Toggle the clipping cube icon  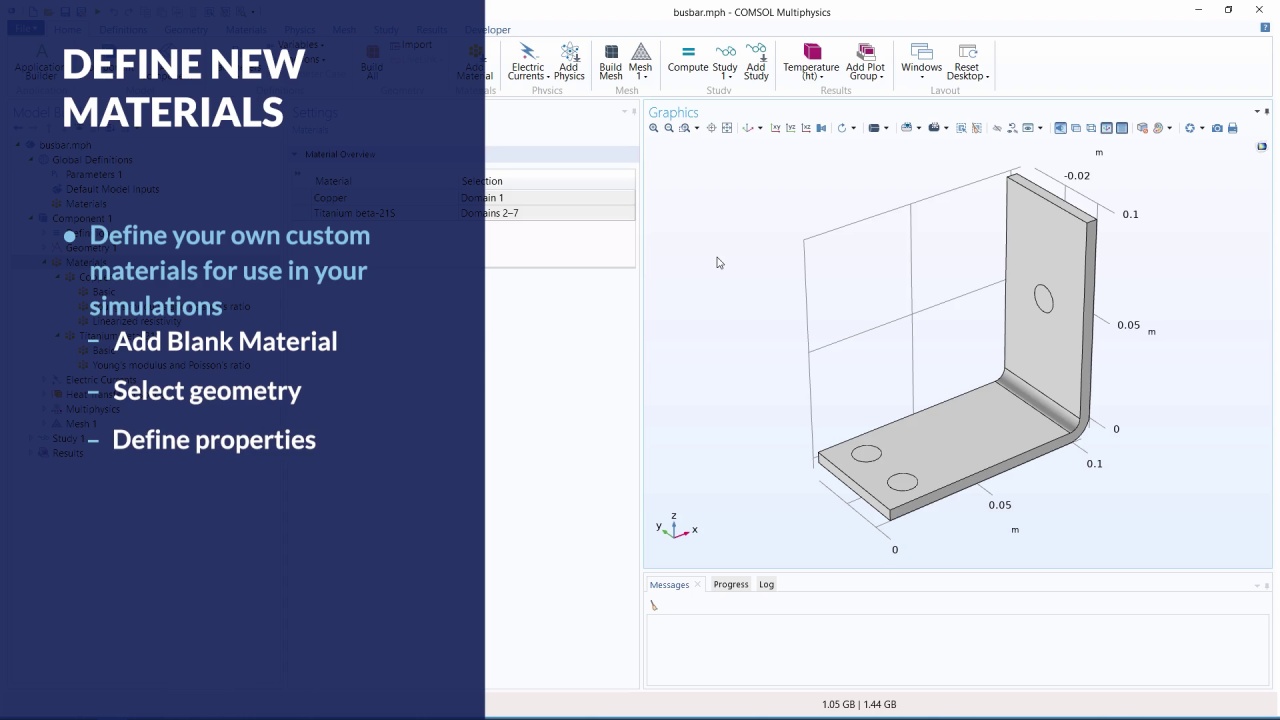coord(1142,128)
